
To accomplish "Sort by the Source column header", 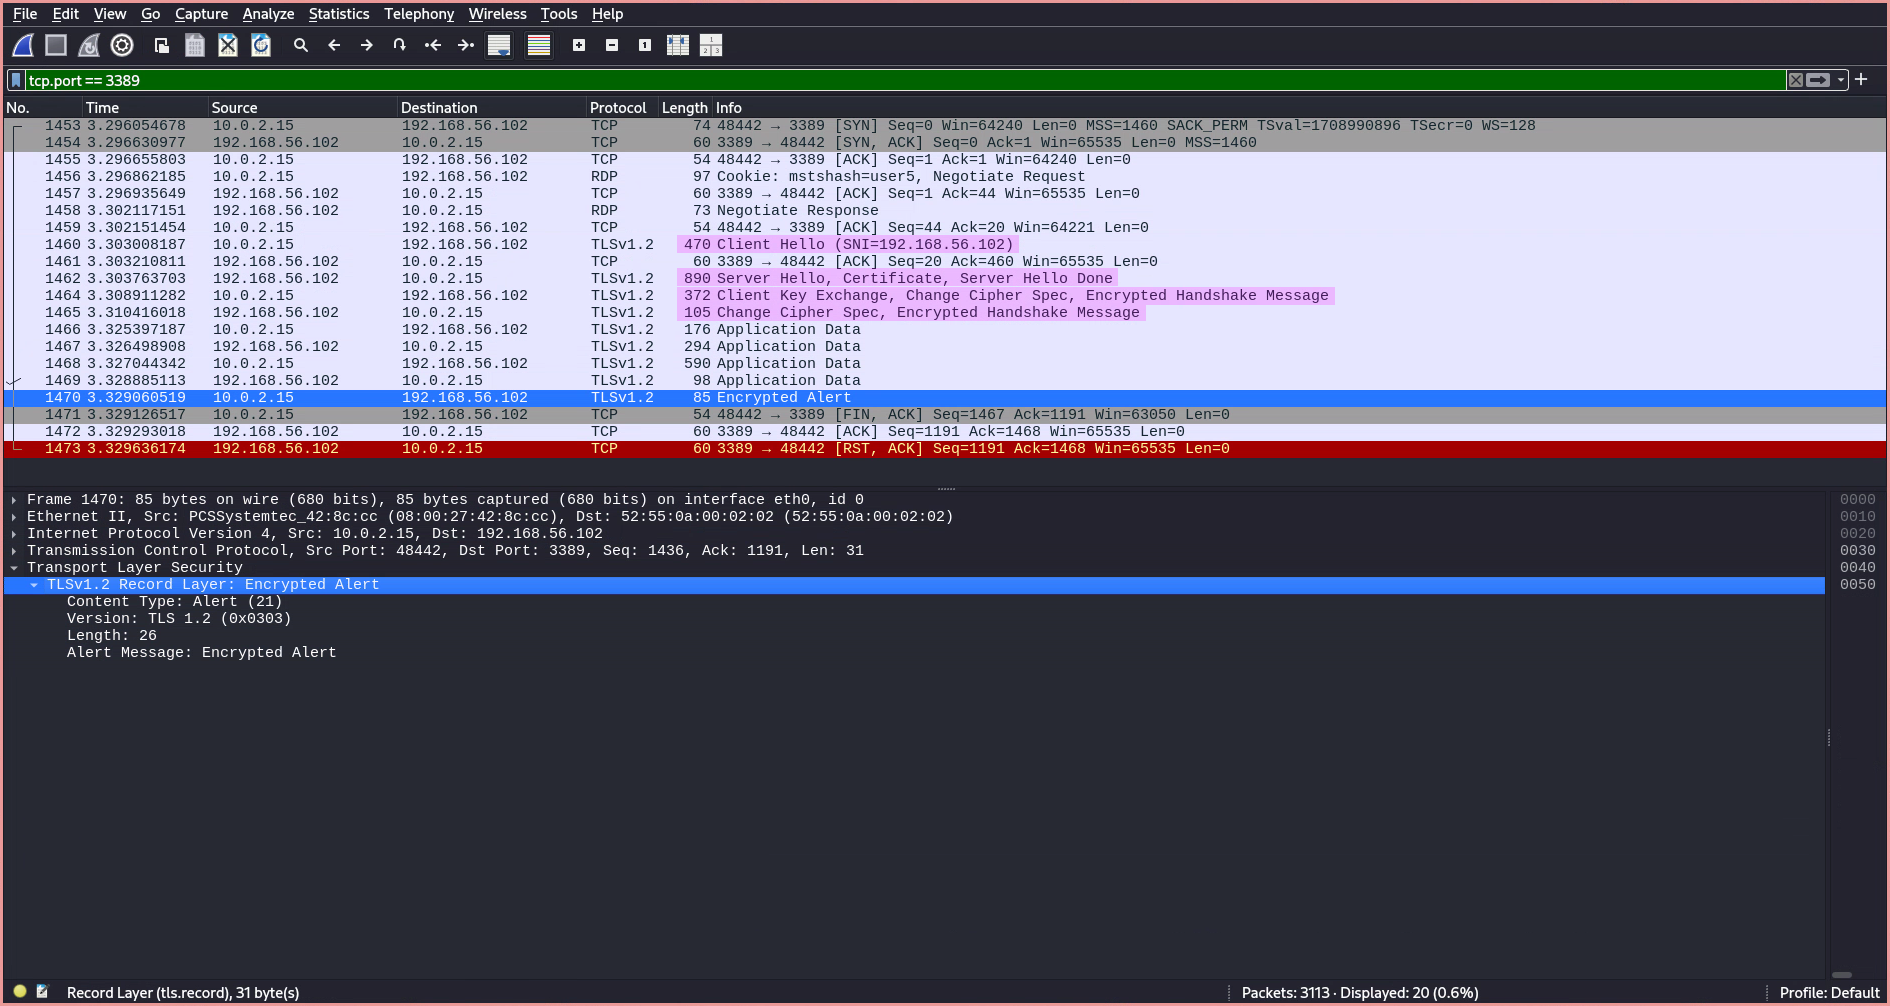I will [x=302, y=107].
